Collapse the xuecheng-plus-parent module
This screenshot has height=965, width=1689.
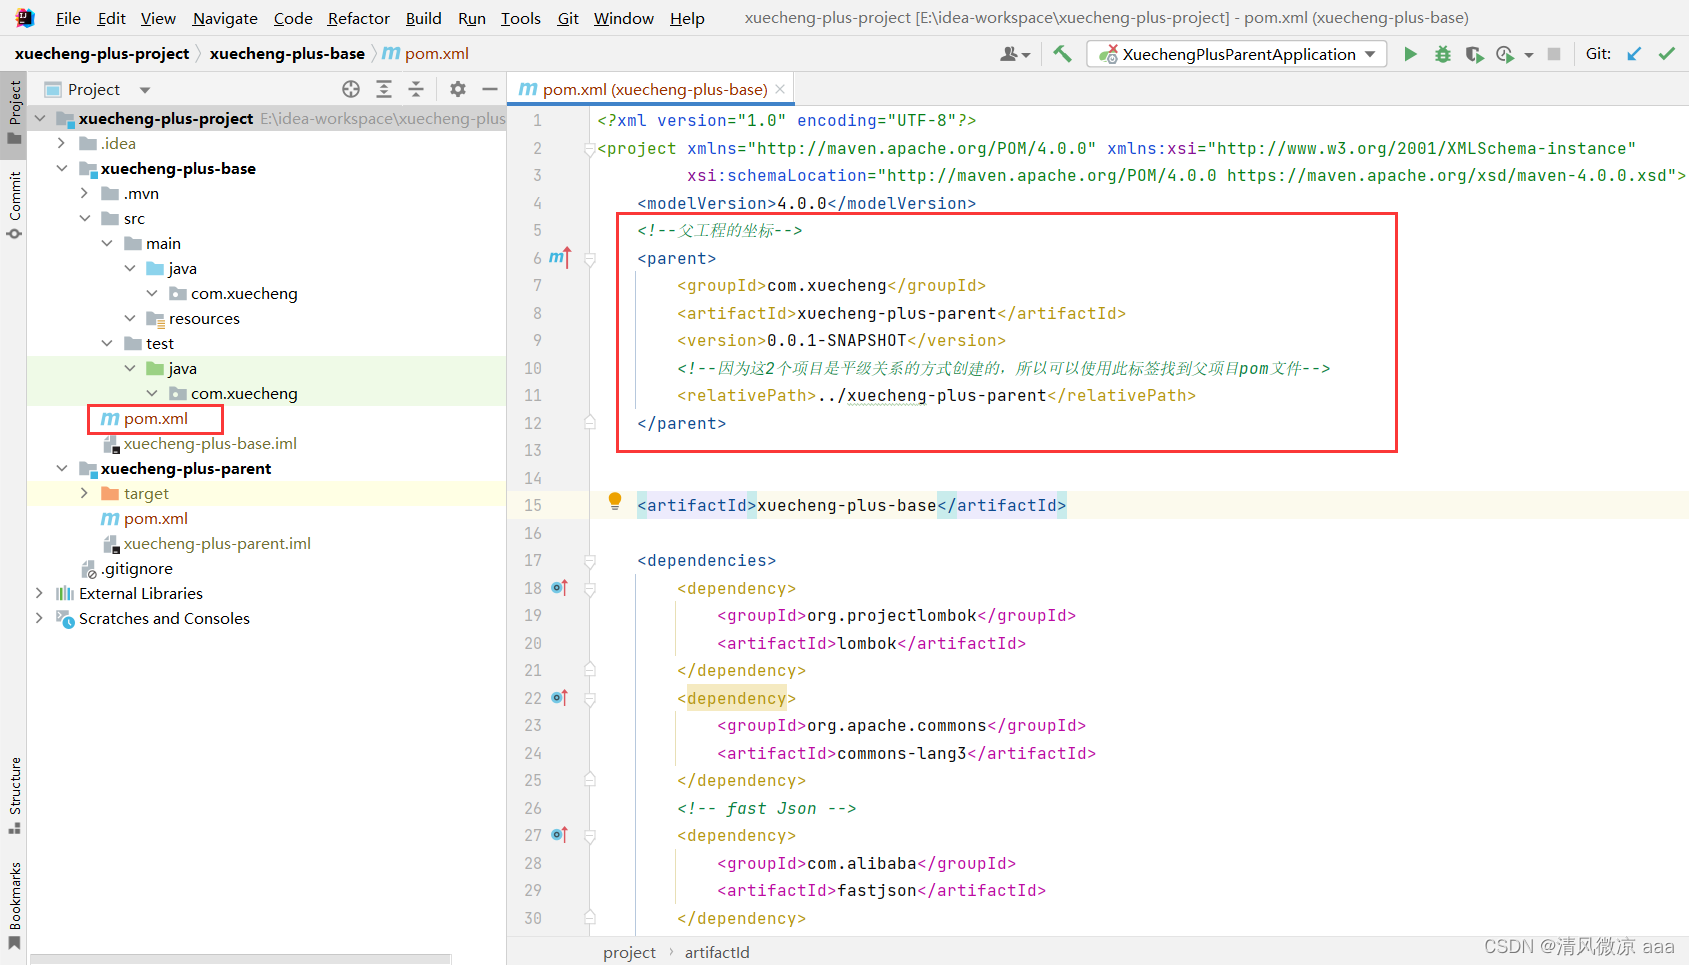62,468
